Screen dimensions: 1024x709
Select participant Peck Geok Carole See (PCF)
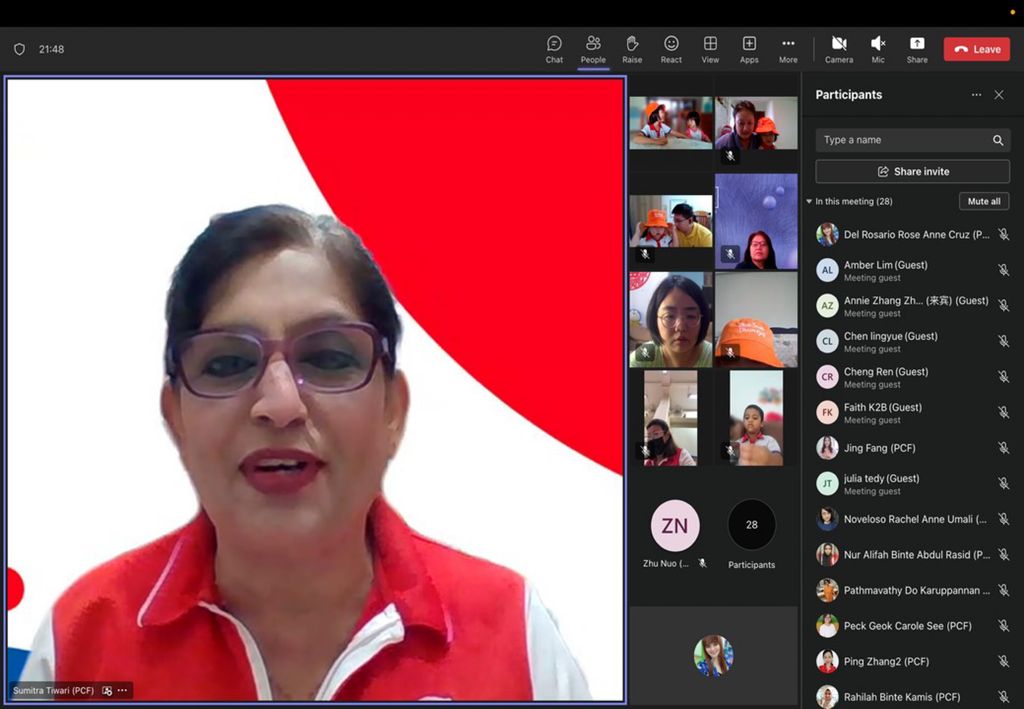(912, 626)
